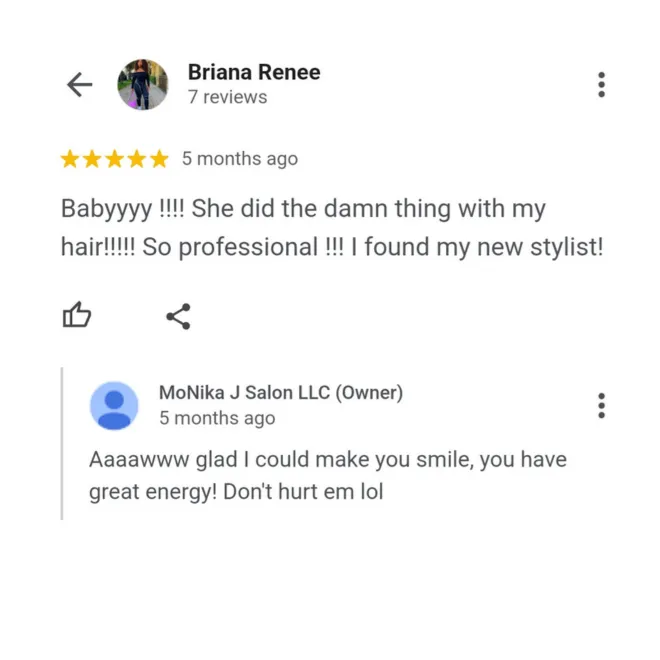Click the gray vertical bar beside the owner reply
This screenshot has width=660, height=660.
click(62, 444)
